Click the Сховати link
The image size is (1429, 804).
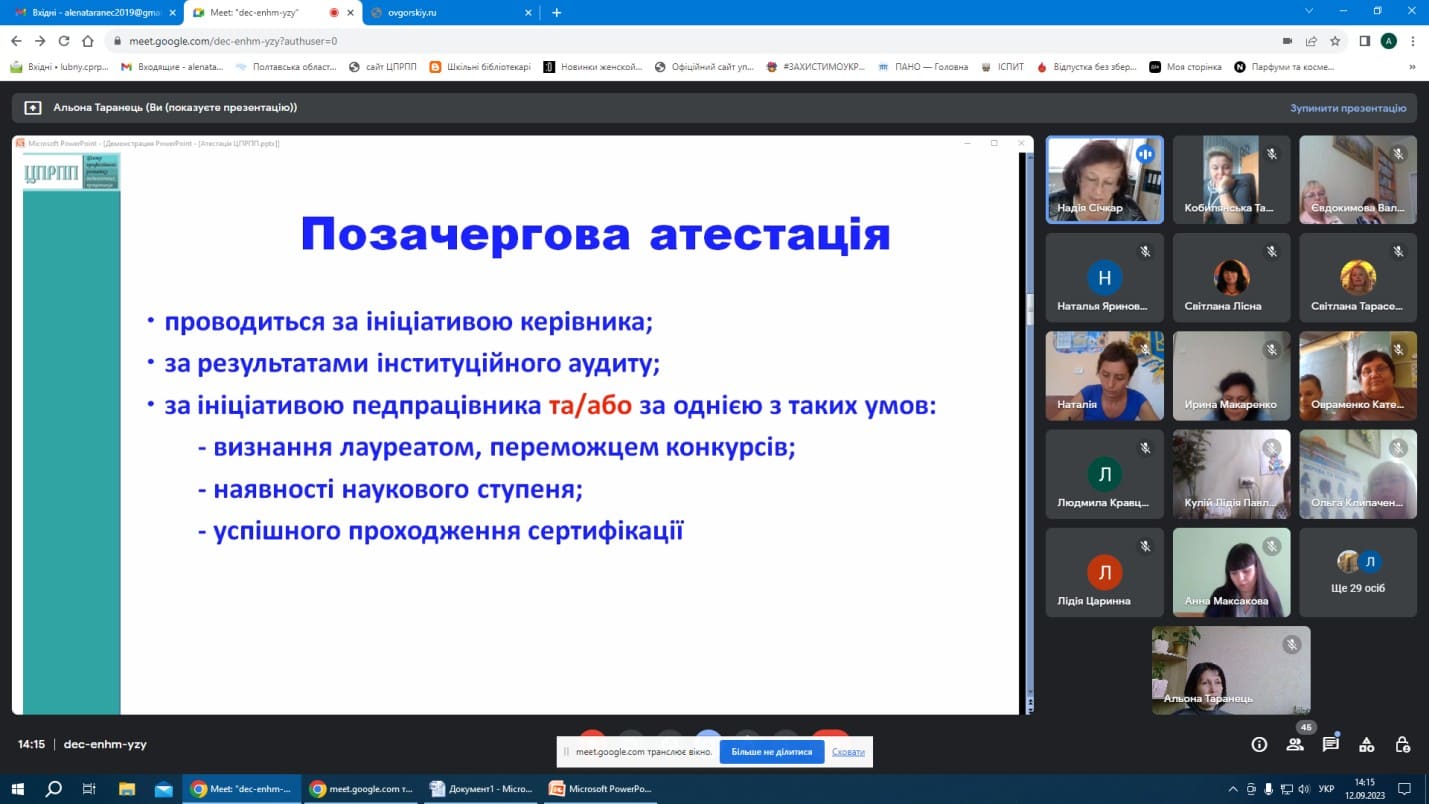[848, 752]
